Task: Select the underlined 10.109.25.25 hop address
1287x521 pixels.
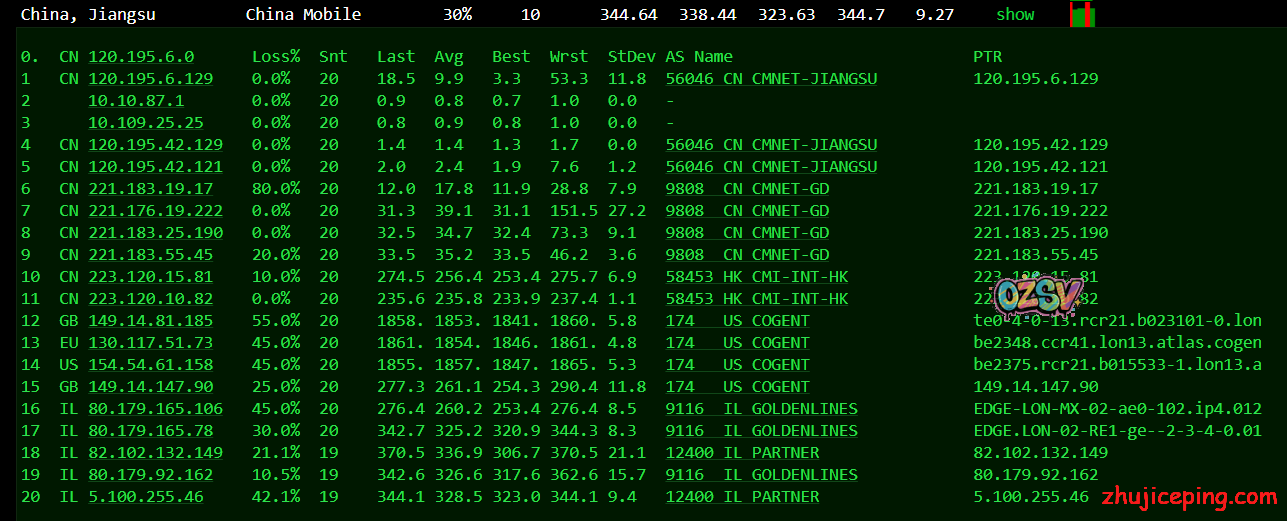Action: point(146,123)
